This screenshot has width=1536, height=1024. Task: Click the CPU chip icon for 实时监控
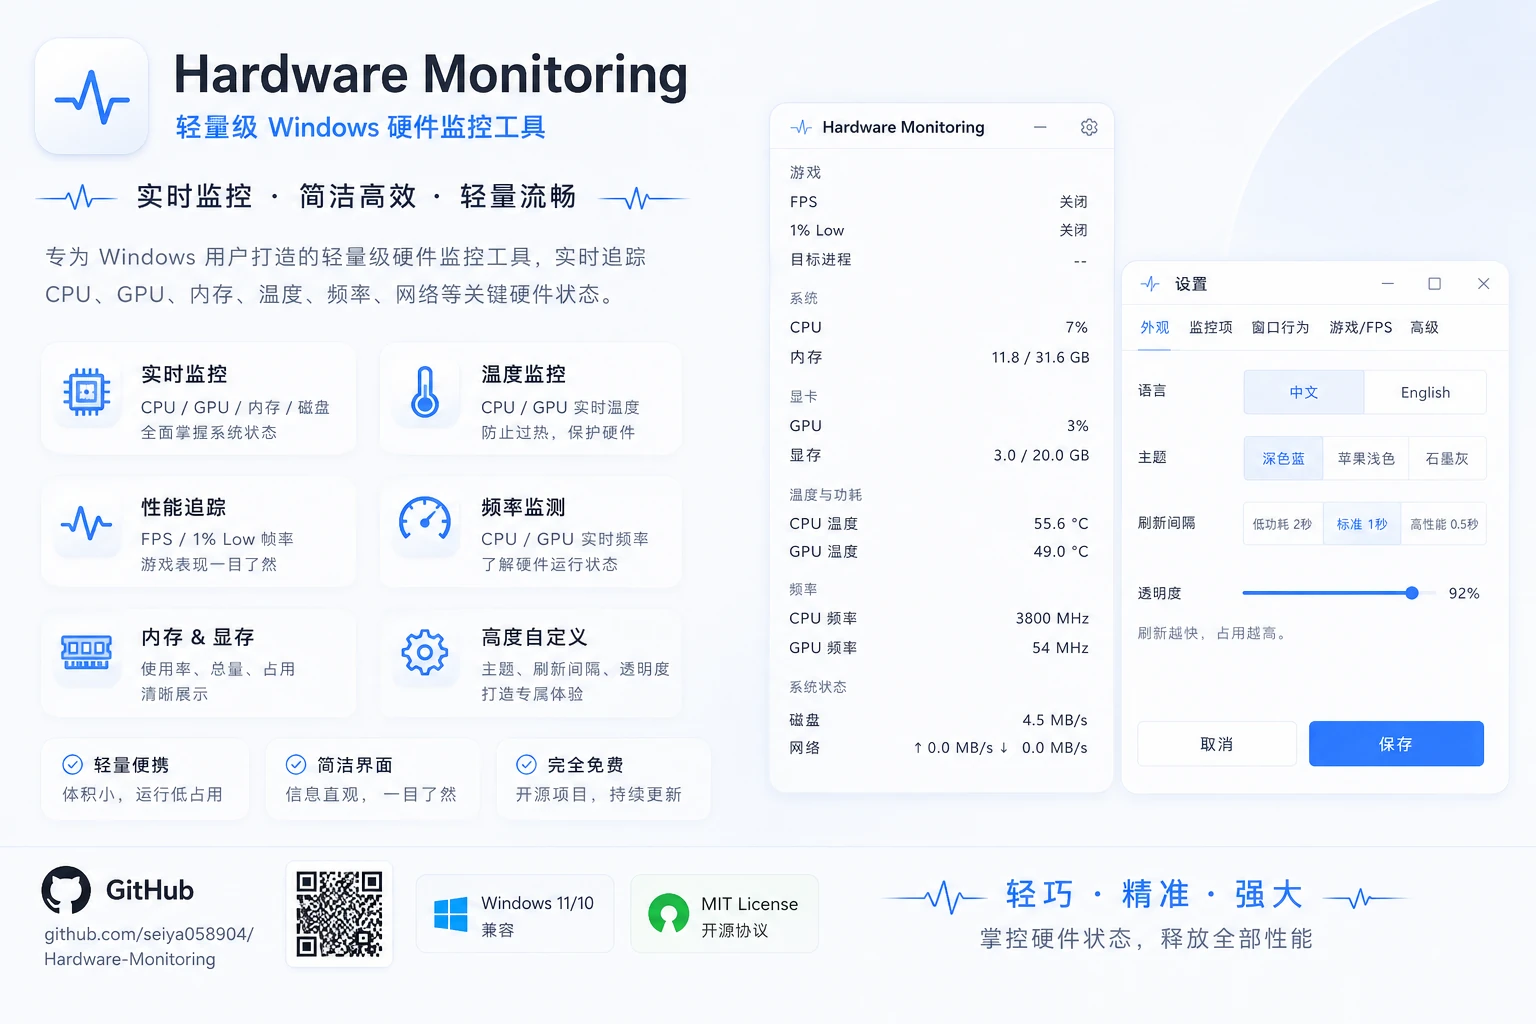(x=87, y=392)
